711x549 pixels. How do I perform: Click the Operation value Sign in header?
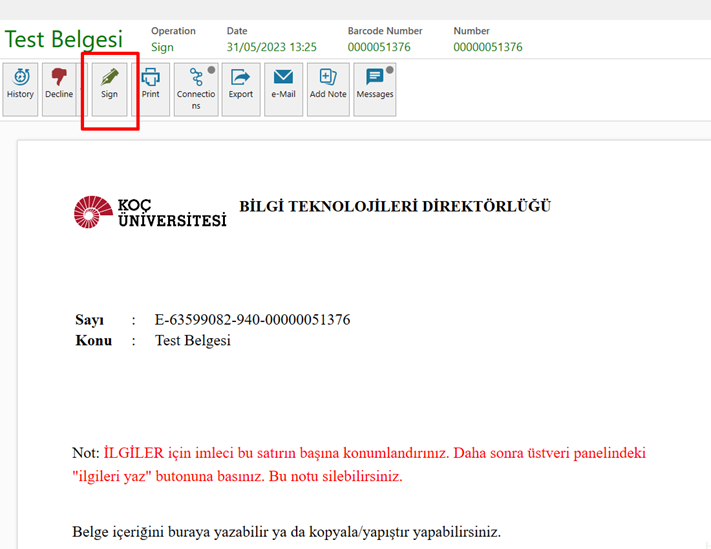coord(162,47)
